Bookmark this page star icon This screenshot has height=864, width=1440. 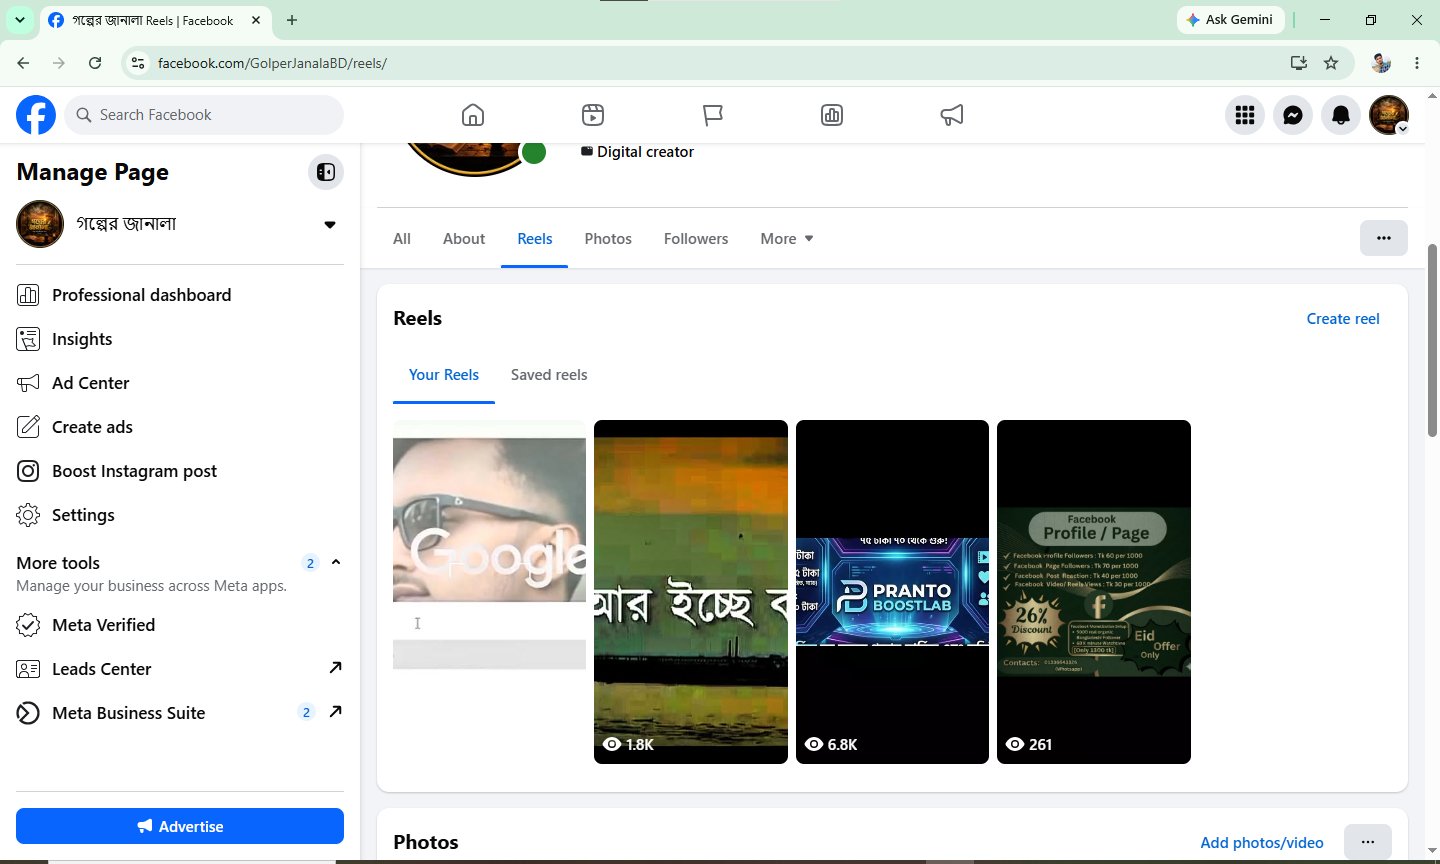[x=1331, y=63]
